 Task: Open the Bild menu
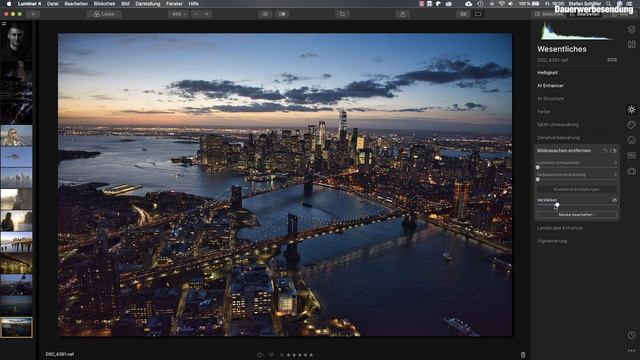125,4
